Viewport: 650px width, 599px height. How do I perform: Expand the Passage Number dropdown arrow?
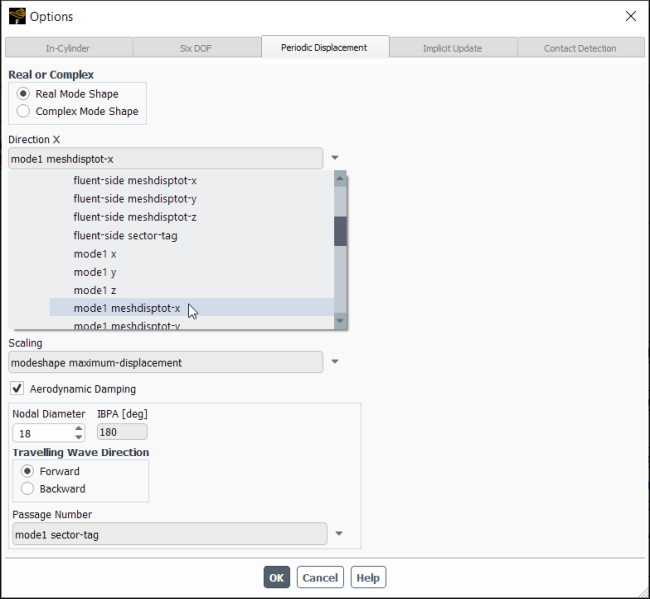click(x=339, y=533)
